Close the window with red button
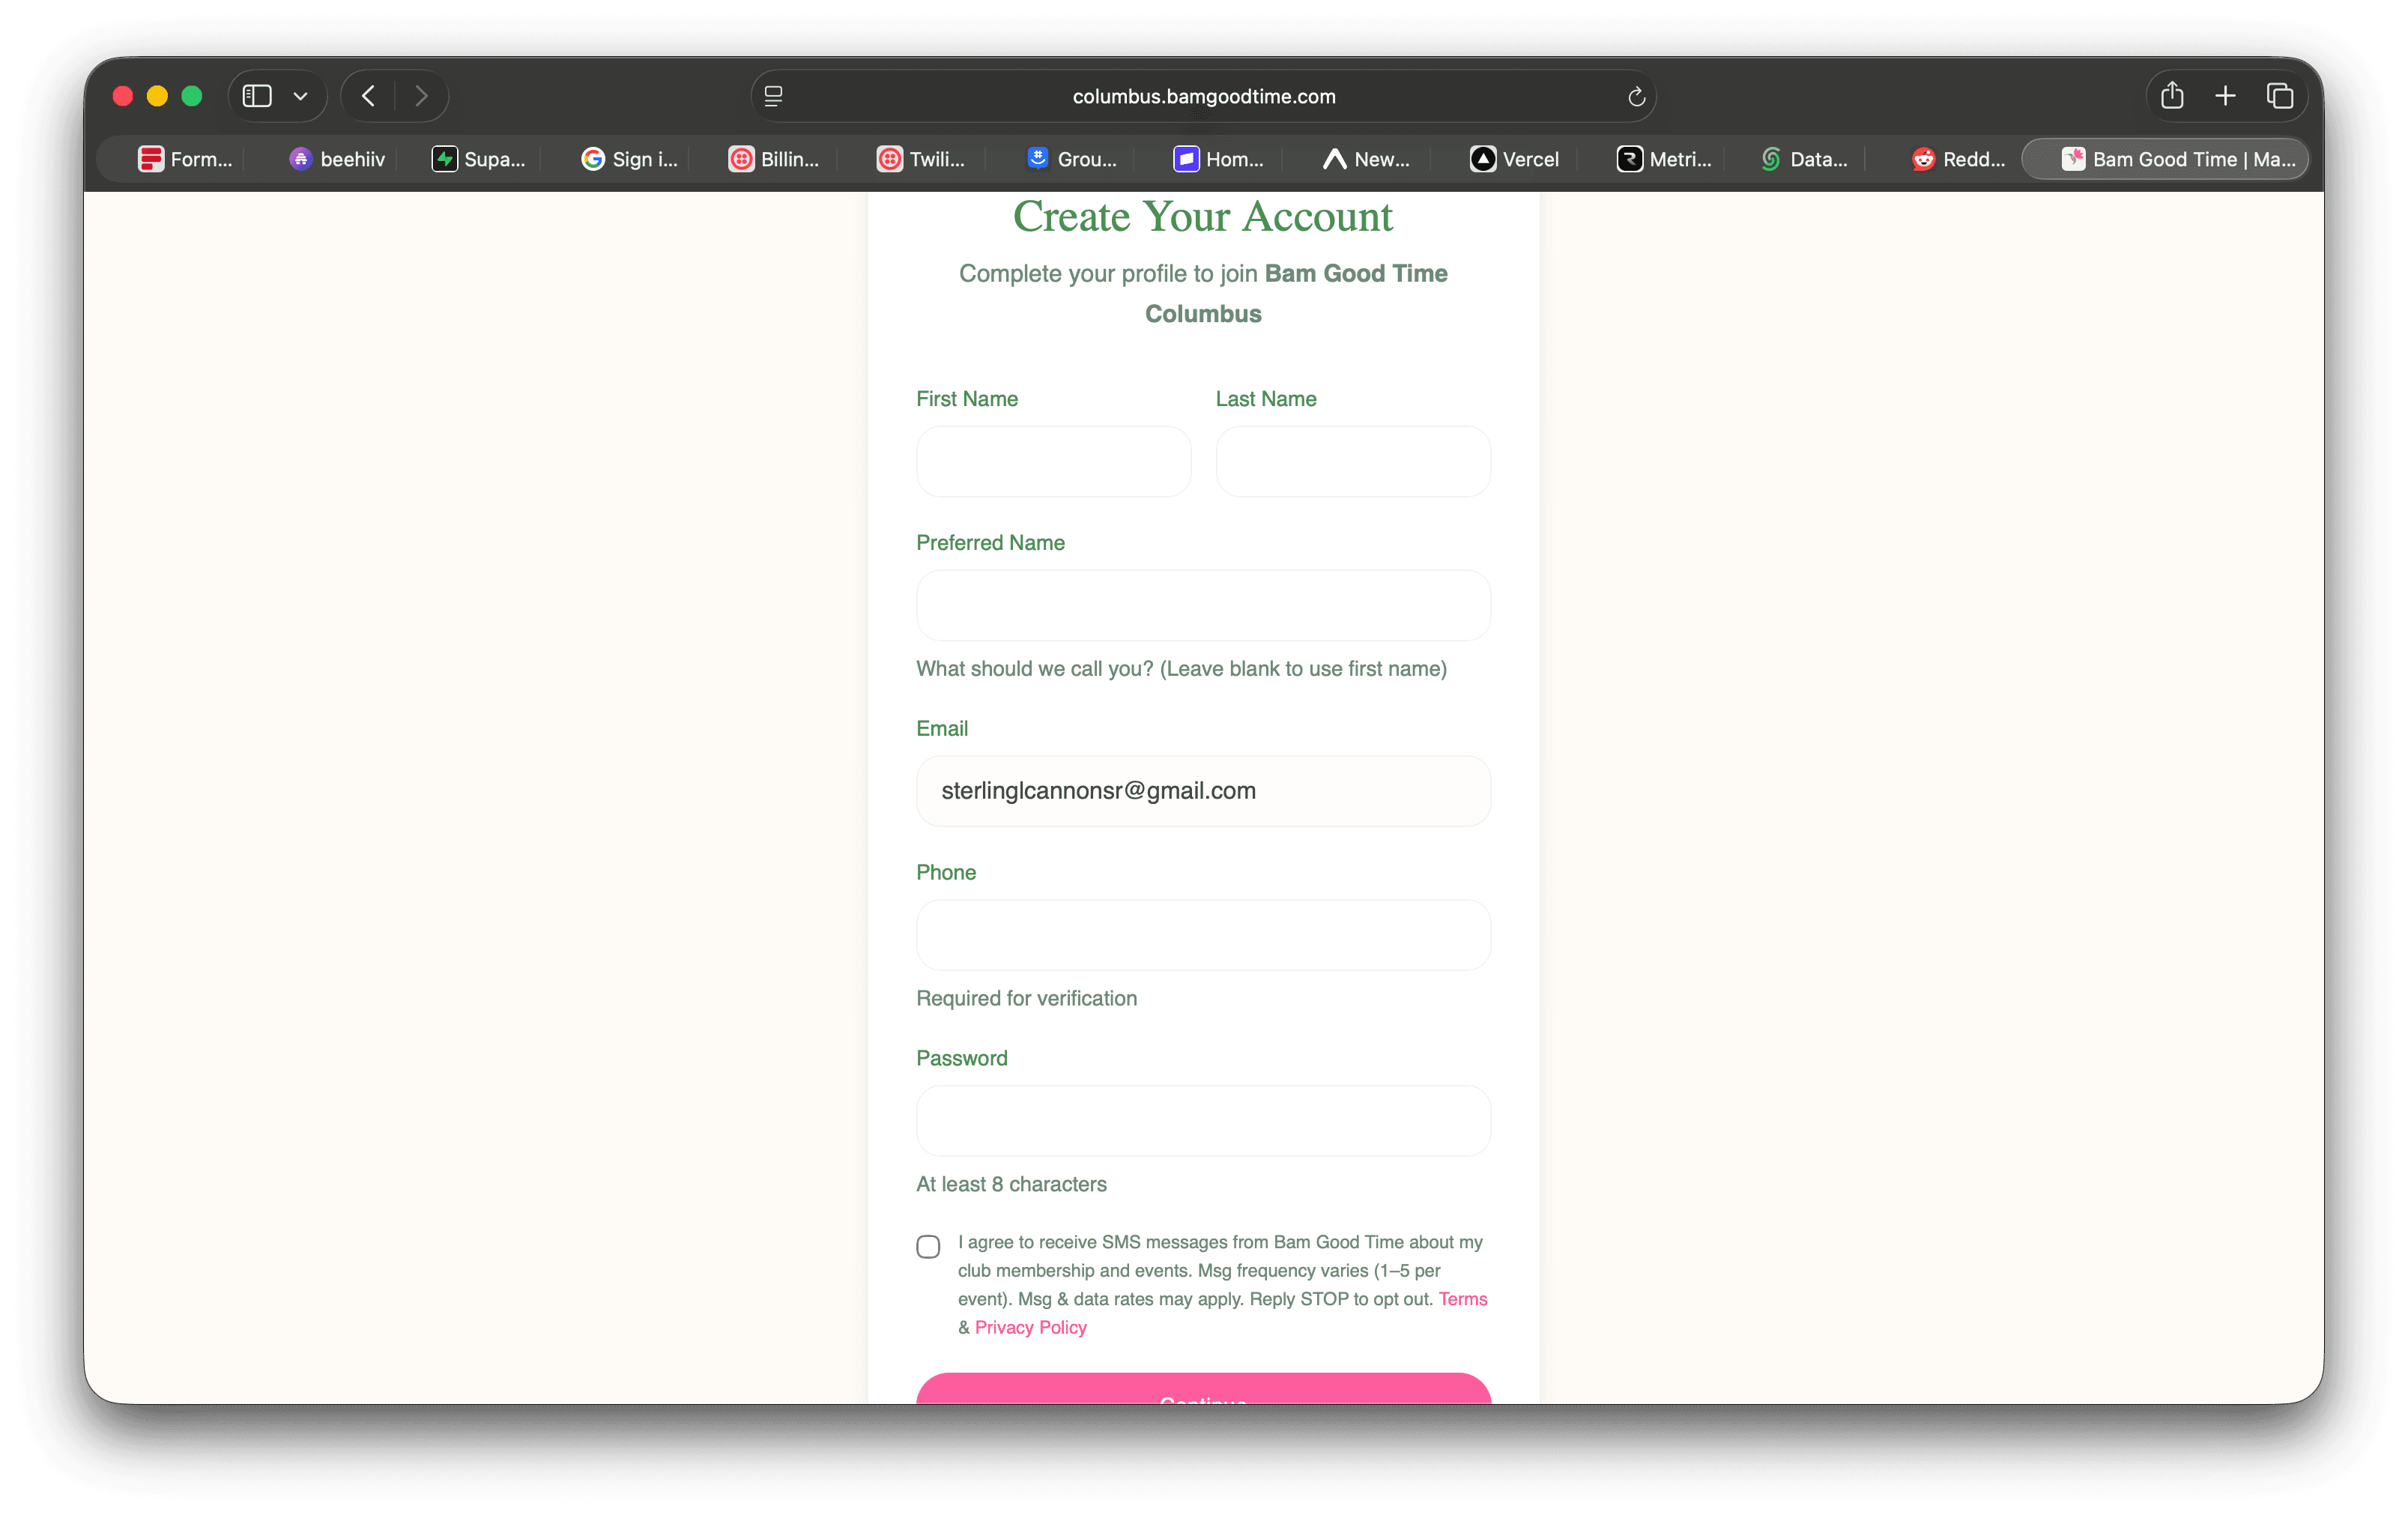 pos(123,96)
